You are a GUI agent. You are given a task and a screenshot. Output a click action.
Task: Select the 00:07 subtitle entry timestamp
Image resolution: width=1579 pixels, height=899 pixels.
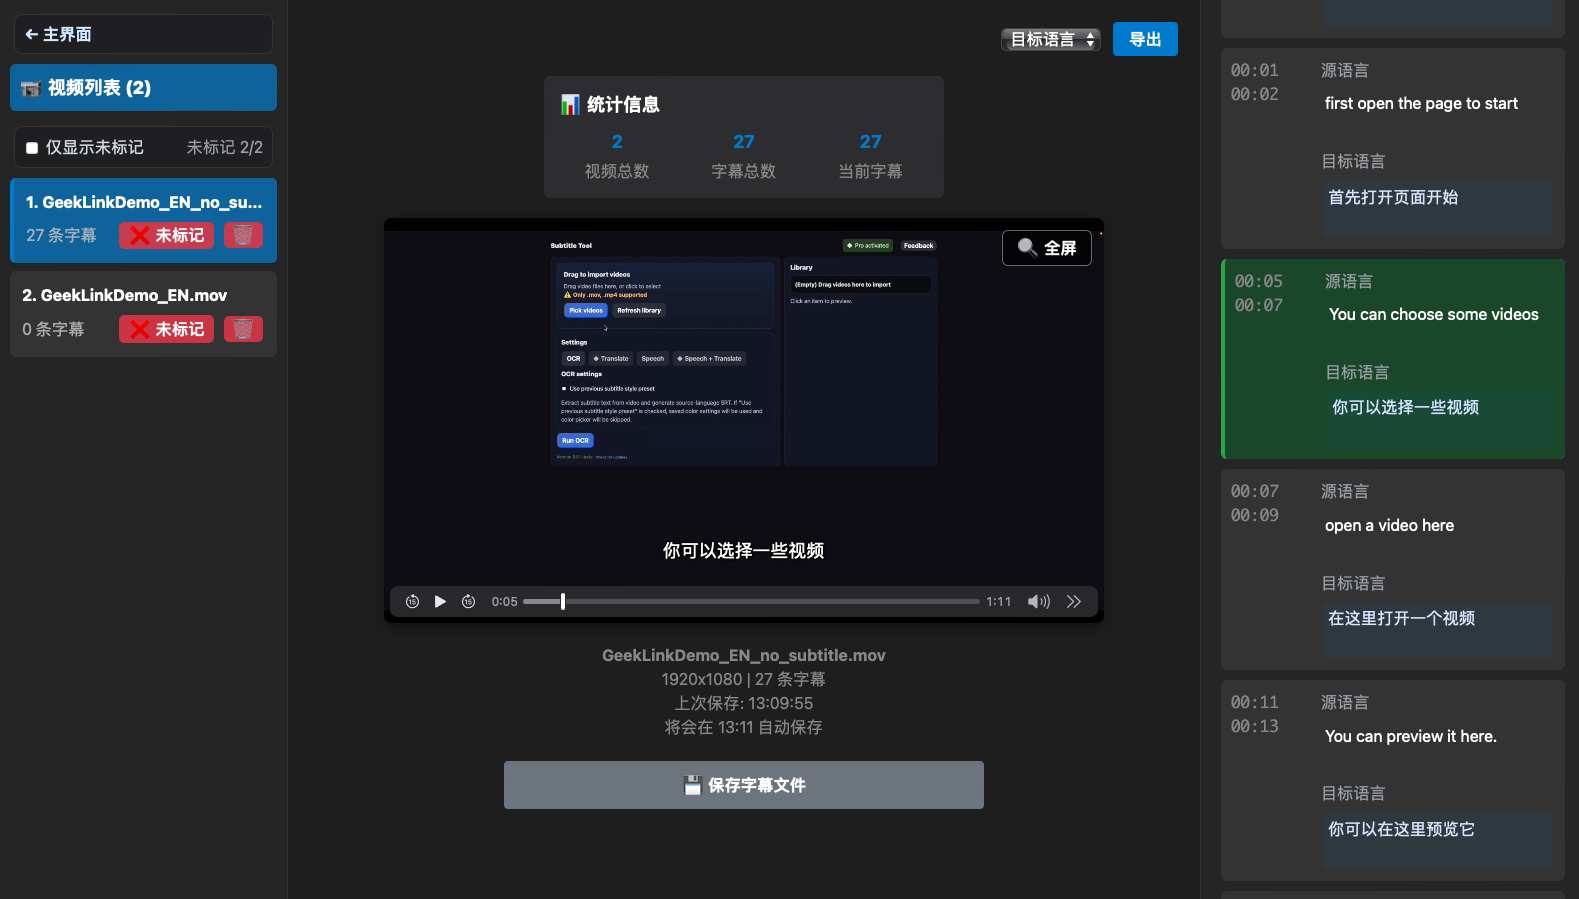coord(1254,492)
